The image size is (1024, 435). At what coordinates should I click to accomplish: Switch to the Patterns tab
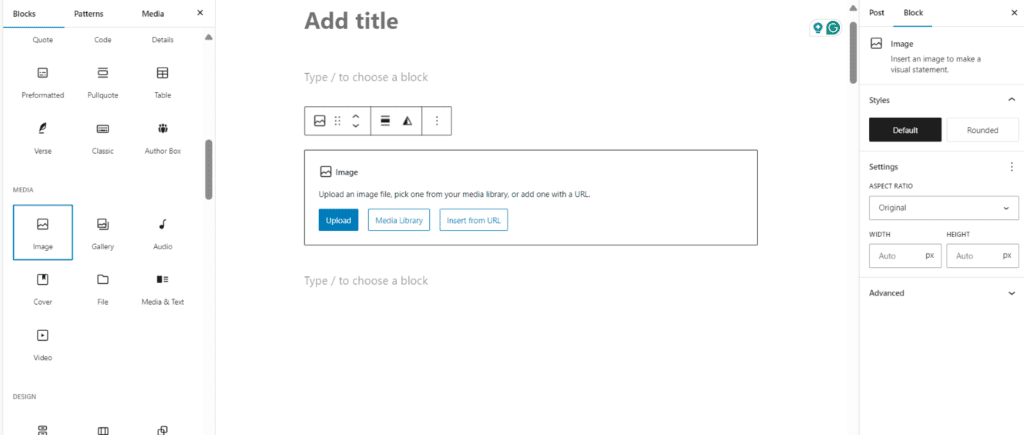pos(88,14)
